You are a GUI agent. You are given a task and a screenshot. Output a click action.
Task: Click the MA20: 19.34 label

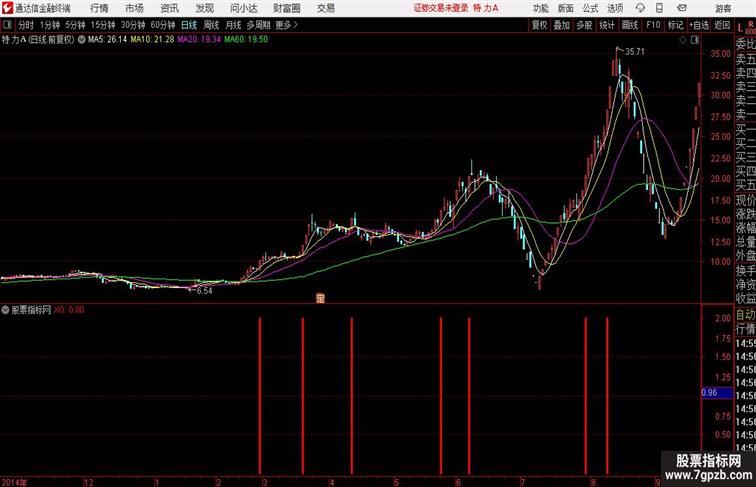(199, 40)
